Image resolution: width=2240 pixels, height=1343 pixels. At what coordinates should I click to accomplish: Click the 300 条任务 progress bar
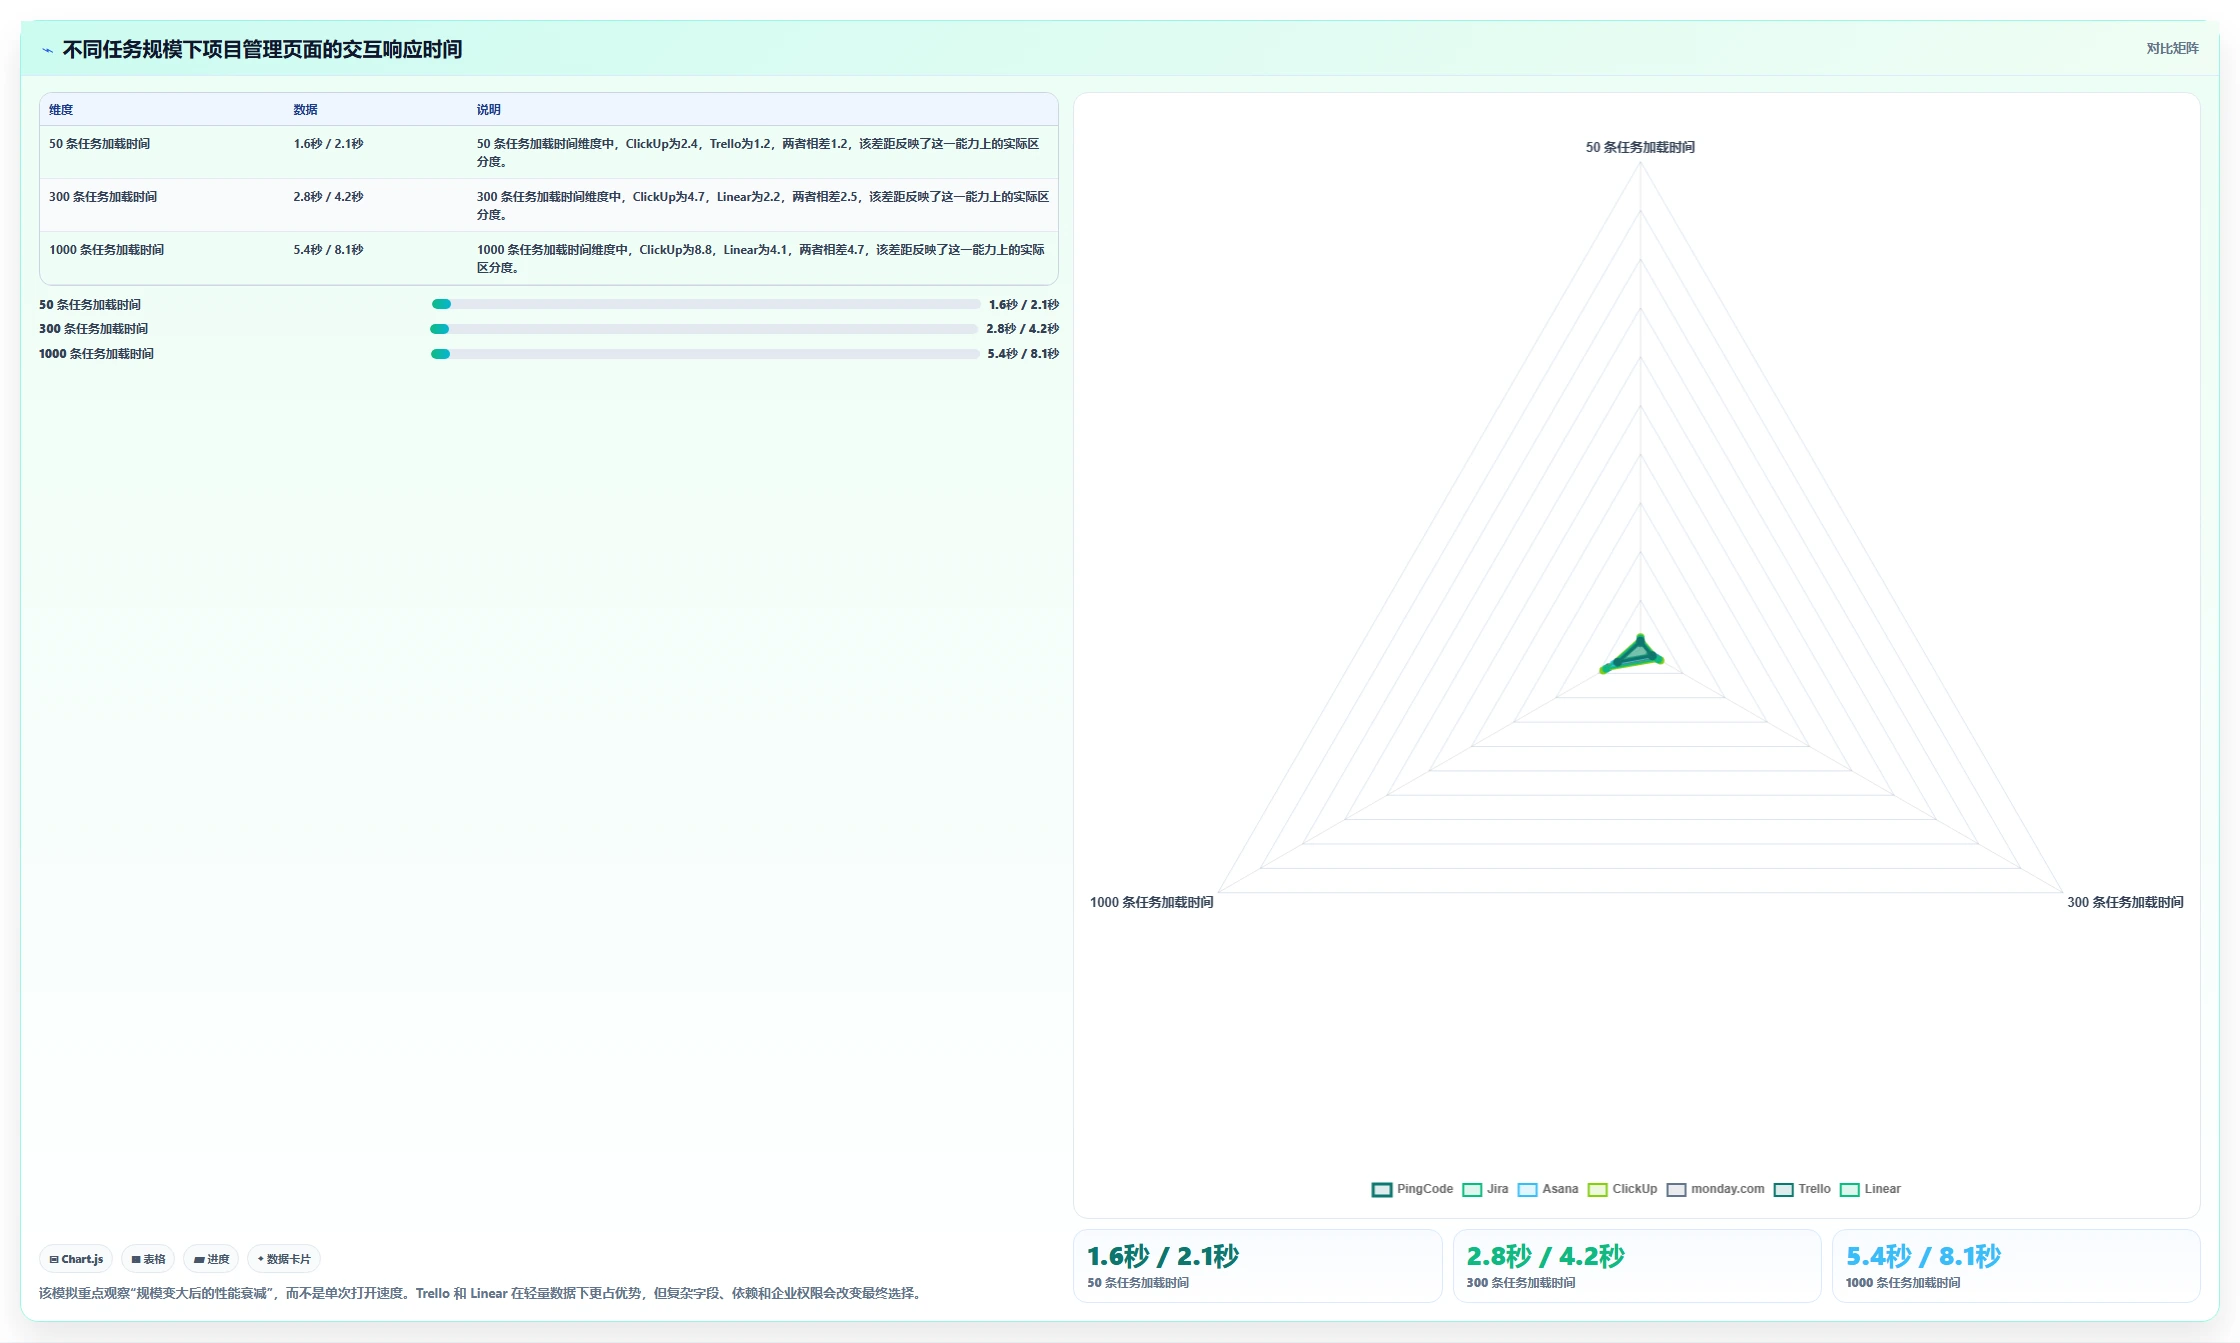tap(704, 329)
